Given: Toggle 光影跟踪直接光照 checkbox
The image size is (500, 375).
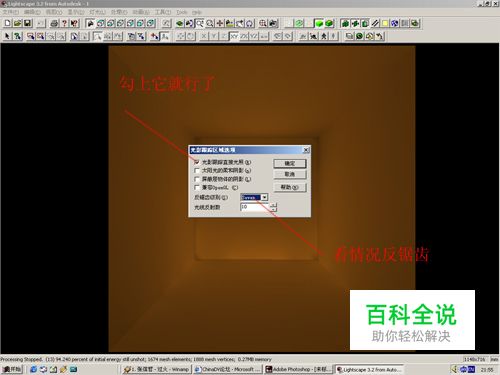Looking at the screenshot, I should pos(197,162).
